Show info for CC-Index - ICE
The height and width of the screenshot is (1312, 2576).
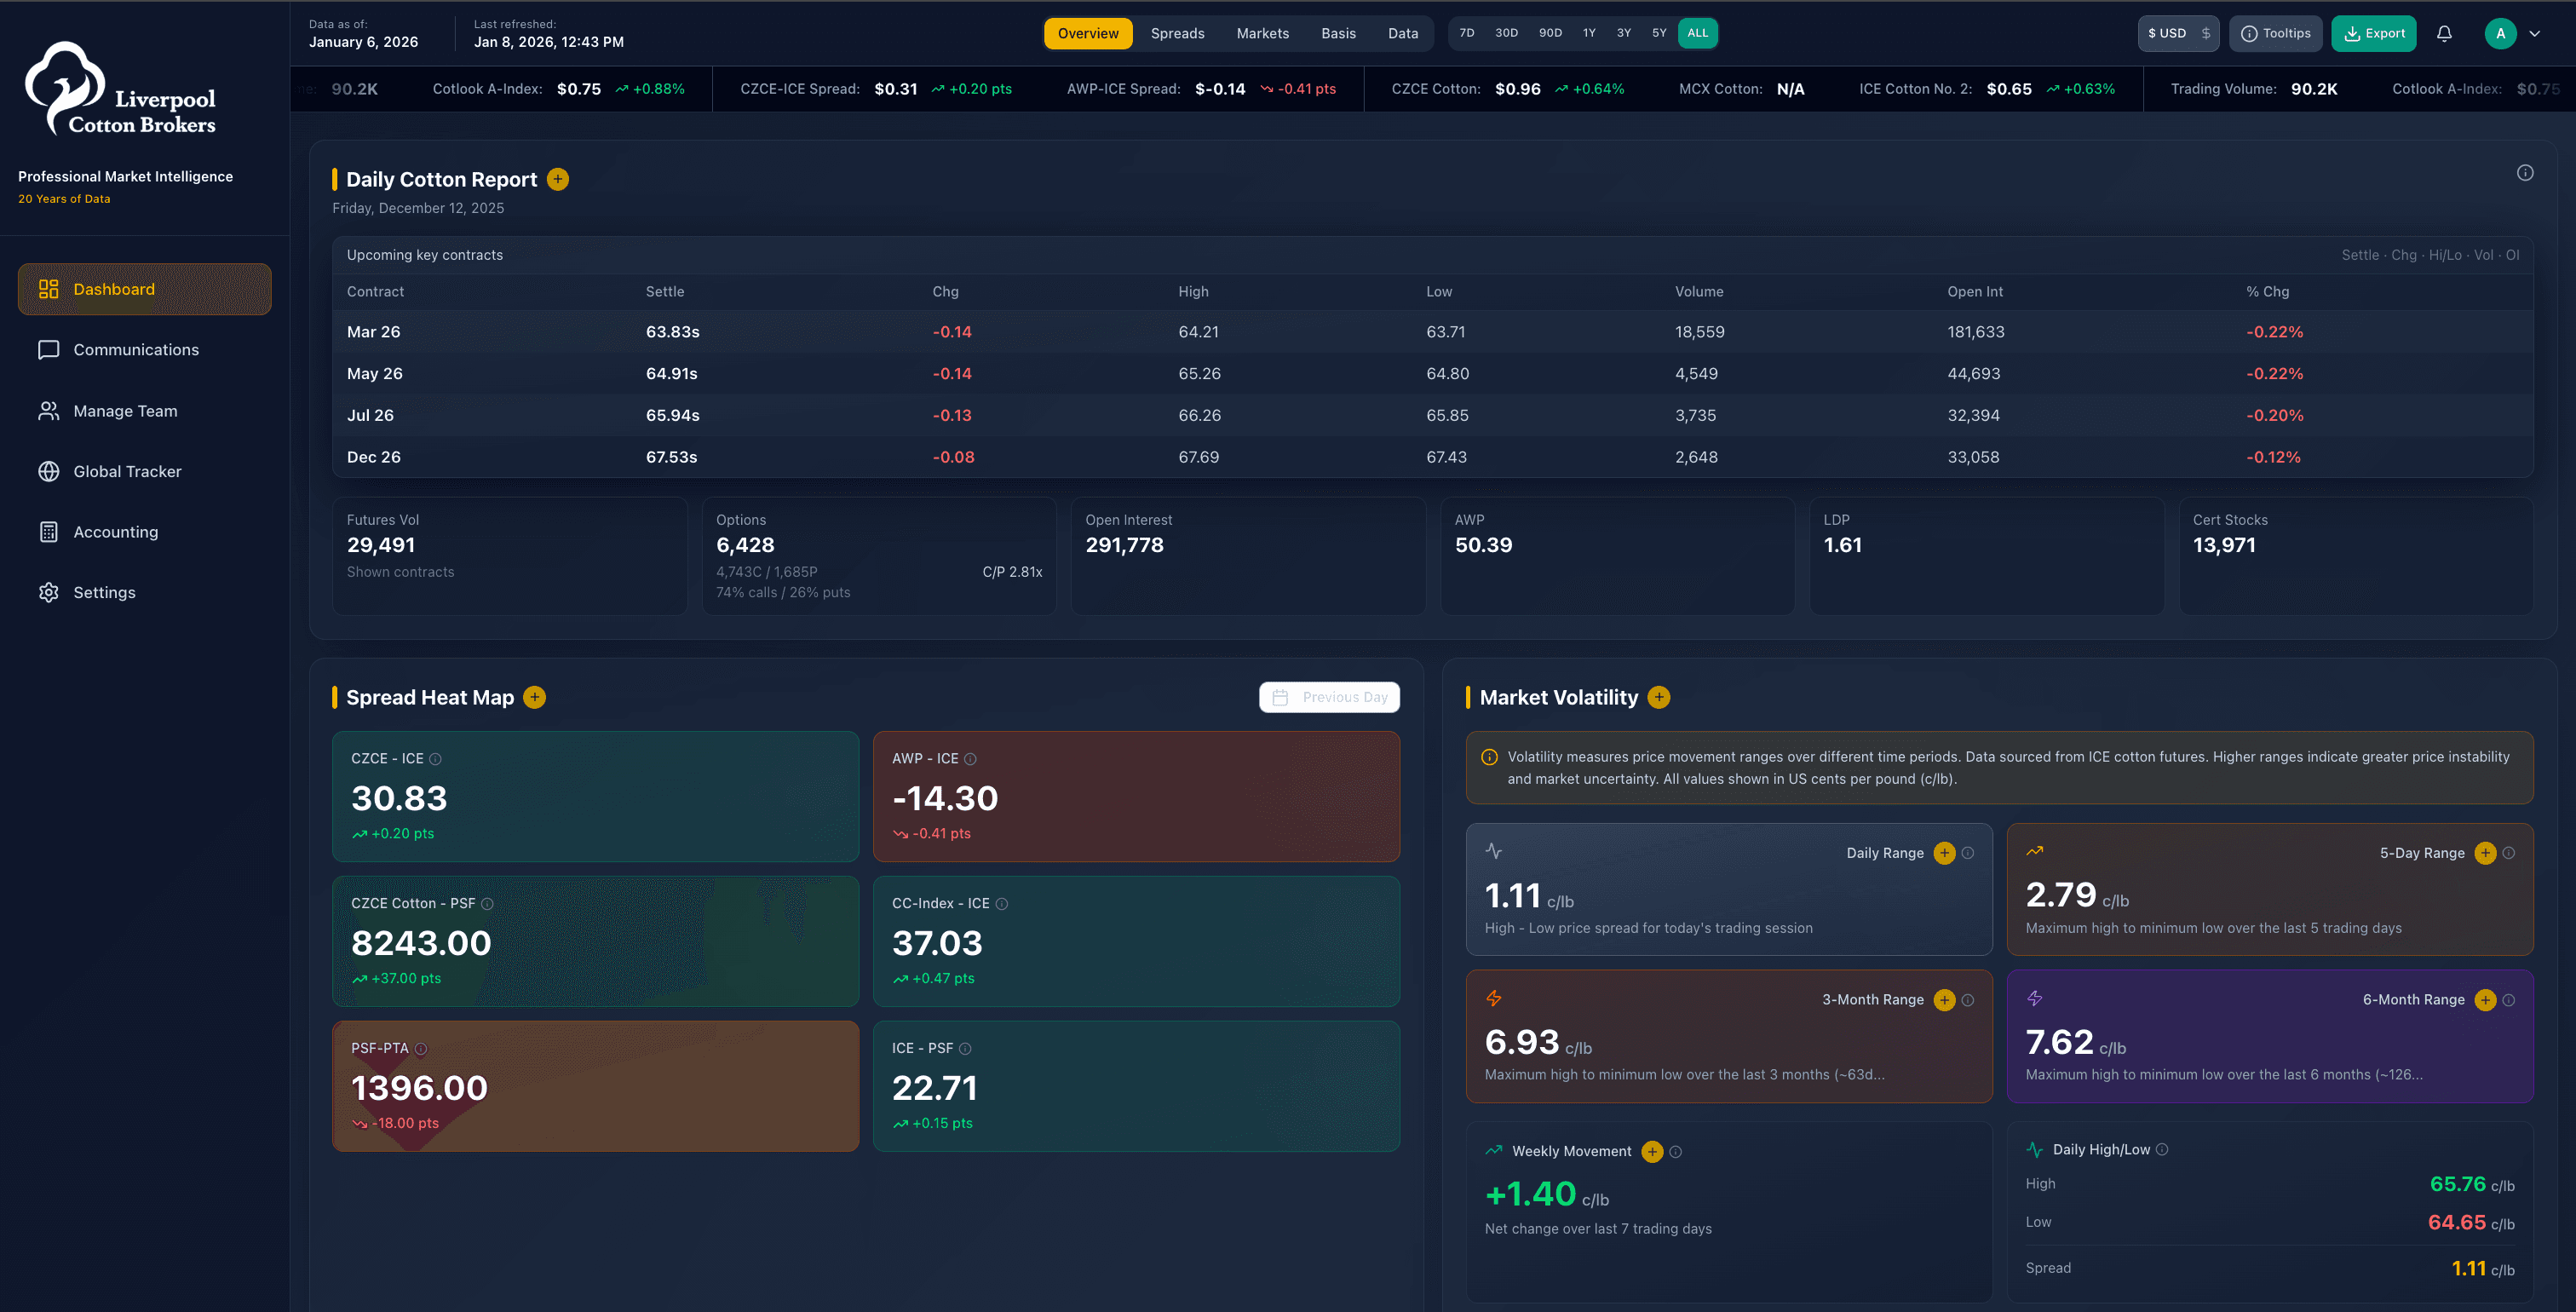pos(1002,904)
